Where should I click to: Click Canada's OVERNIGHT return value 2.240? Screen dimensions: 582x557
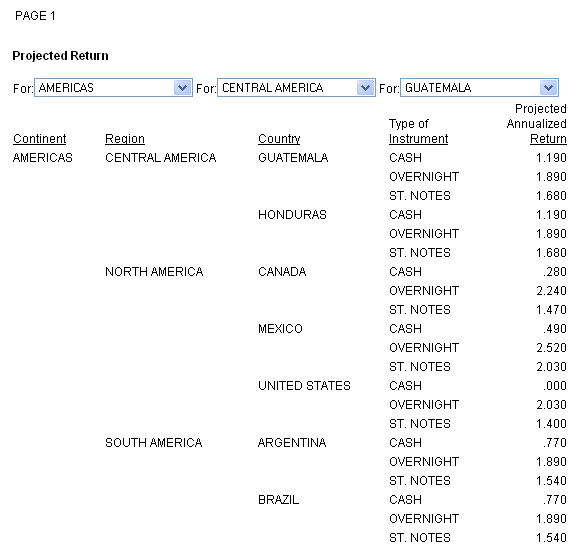click(551, 291)
